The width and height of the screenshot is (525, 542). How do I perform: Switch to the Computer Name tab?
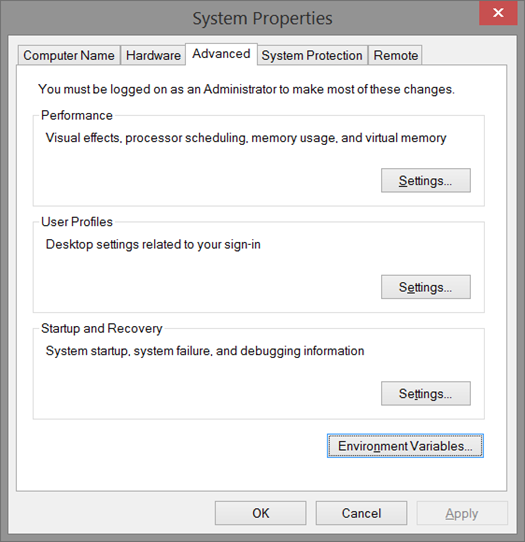[69, 55]
